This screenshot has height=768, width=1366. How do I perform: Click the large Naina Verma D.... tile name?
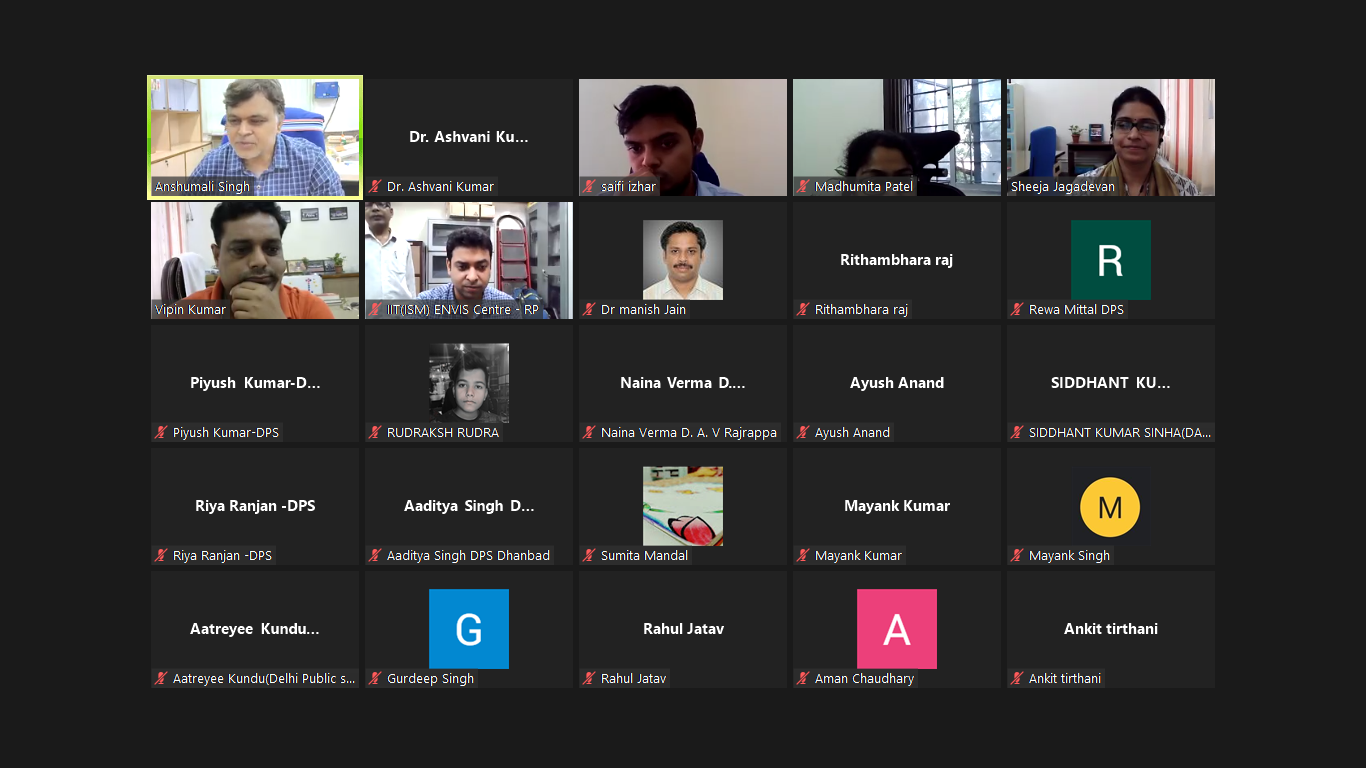683,383
